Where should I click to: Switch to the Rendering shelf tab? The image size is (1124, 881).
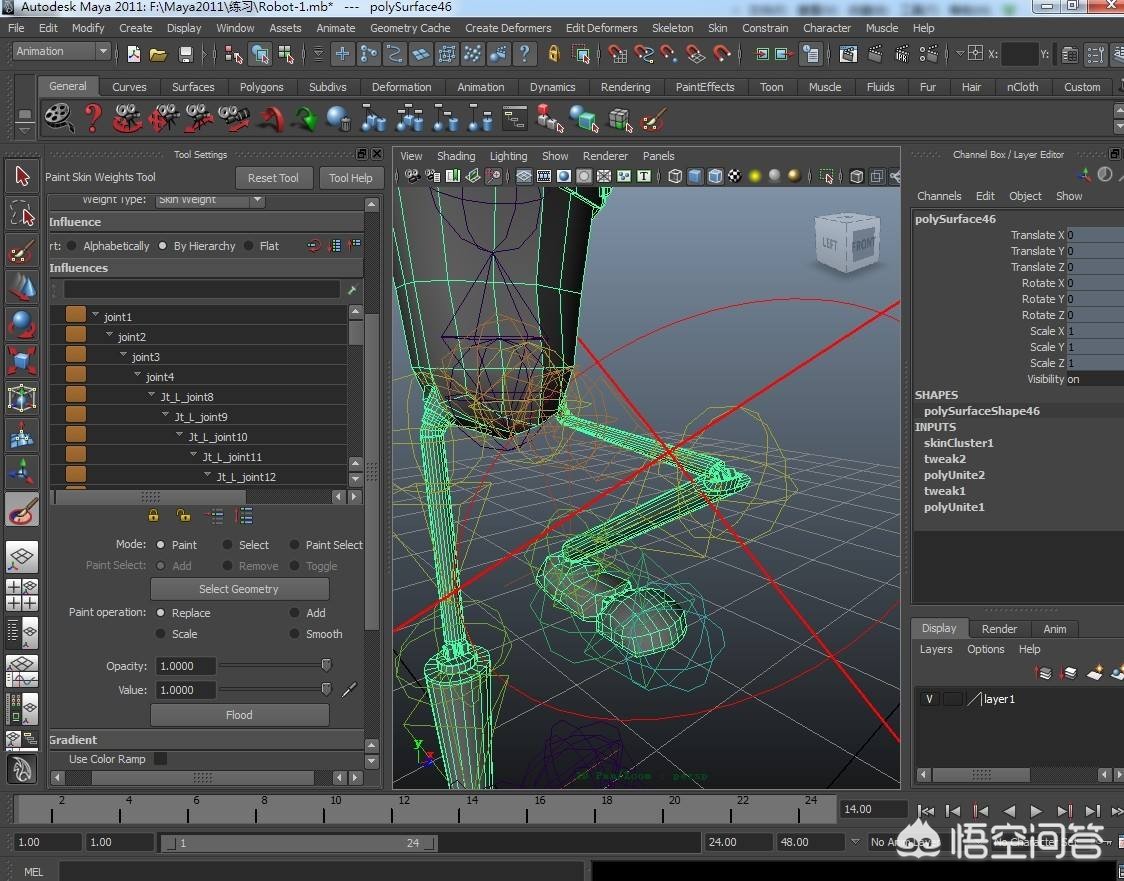(625, 87)
